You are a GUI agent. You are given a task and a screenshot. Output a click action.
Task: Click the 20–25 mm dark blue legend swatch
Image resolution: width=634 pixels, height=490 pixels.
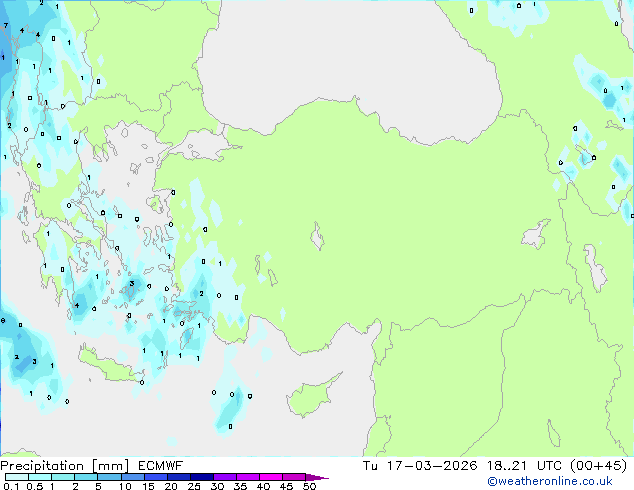click(x=178, y=477)
